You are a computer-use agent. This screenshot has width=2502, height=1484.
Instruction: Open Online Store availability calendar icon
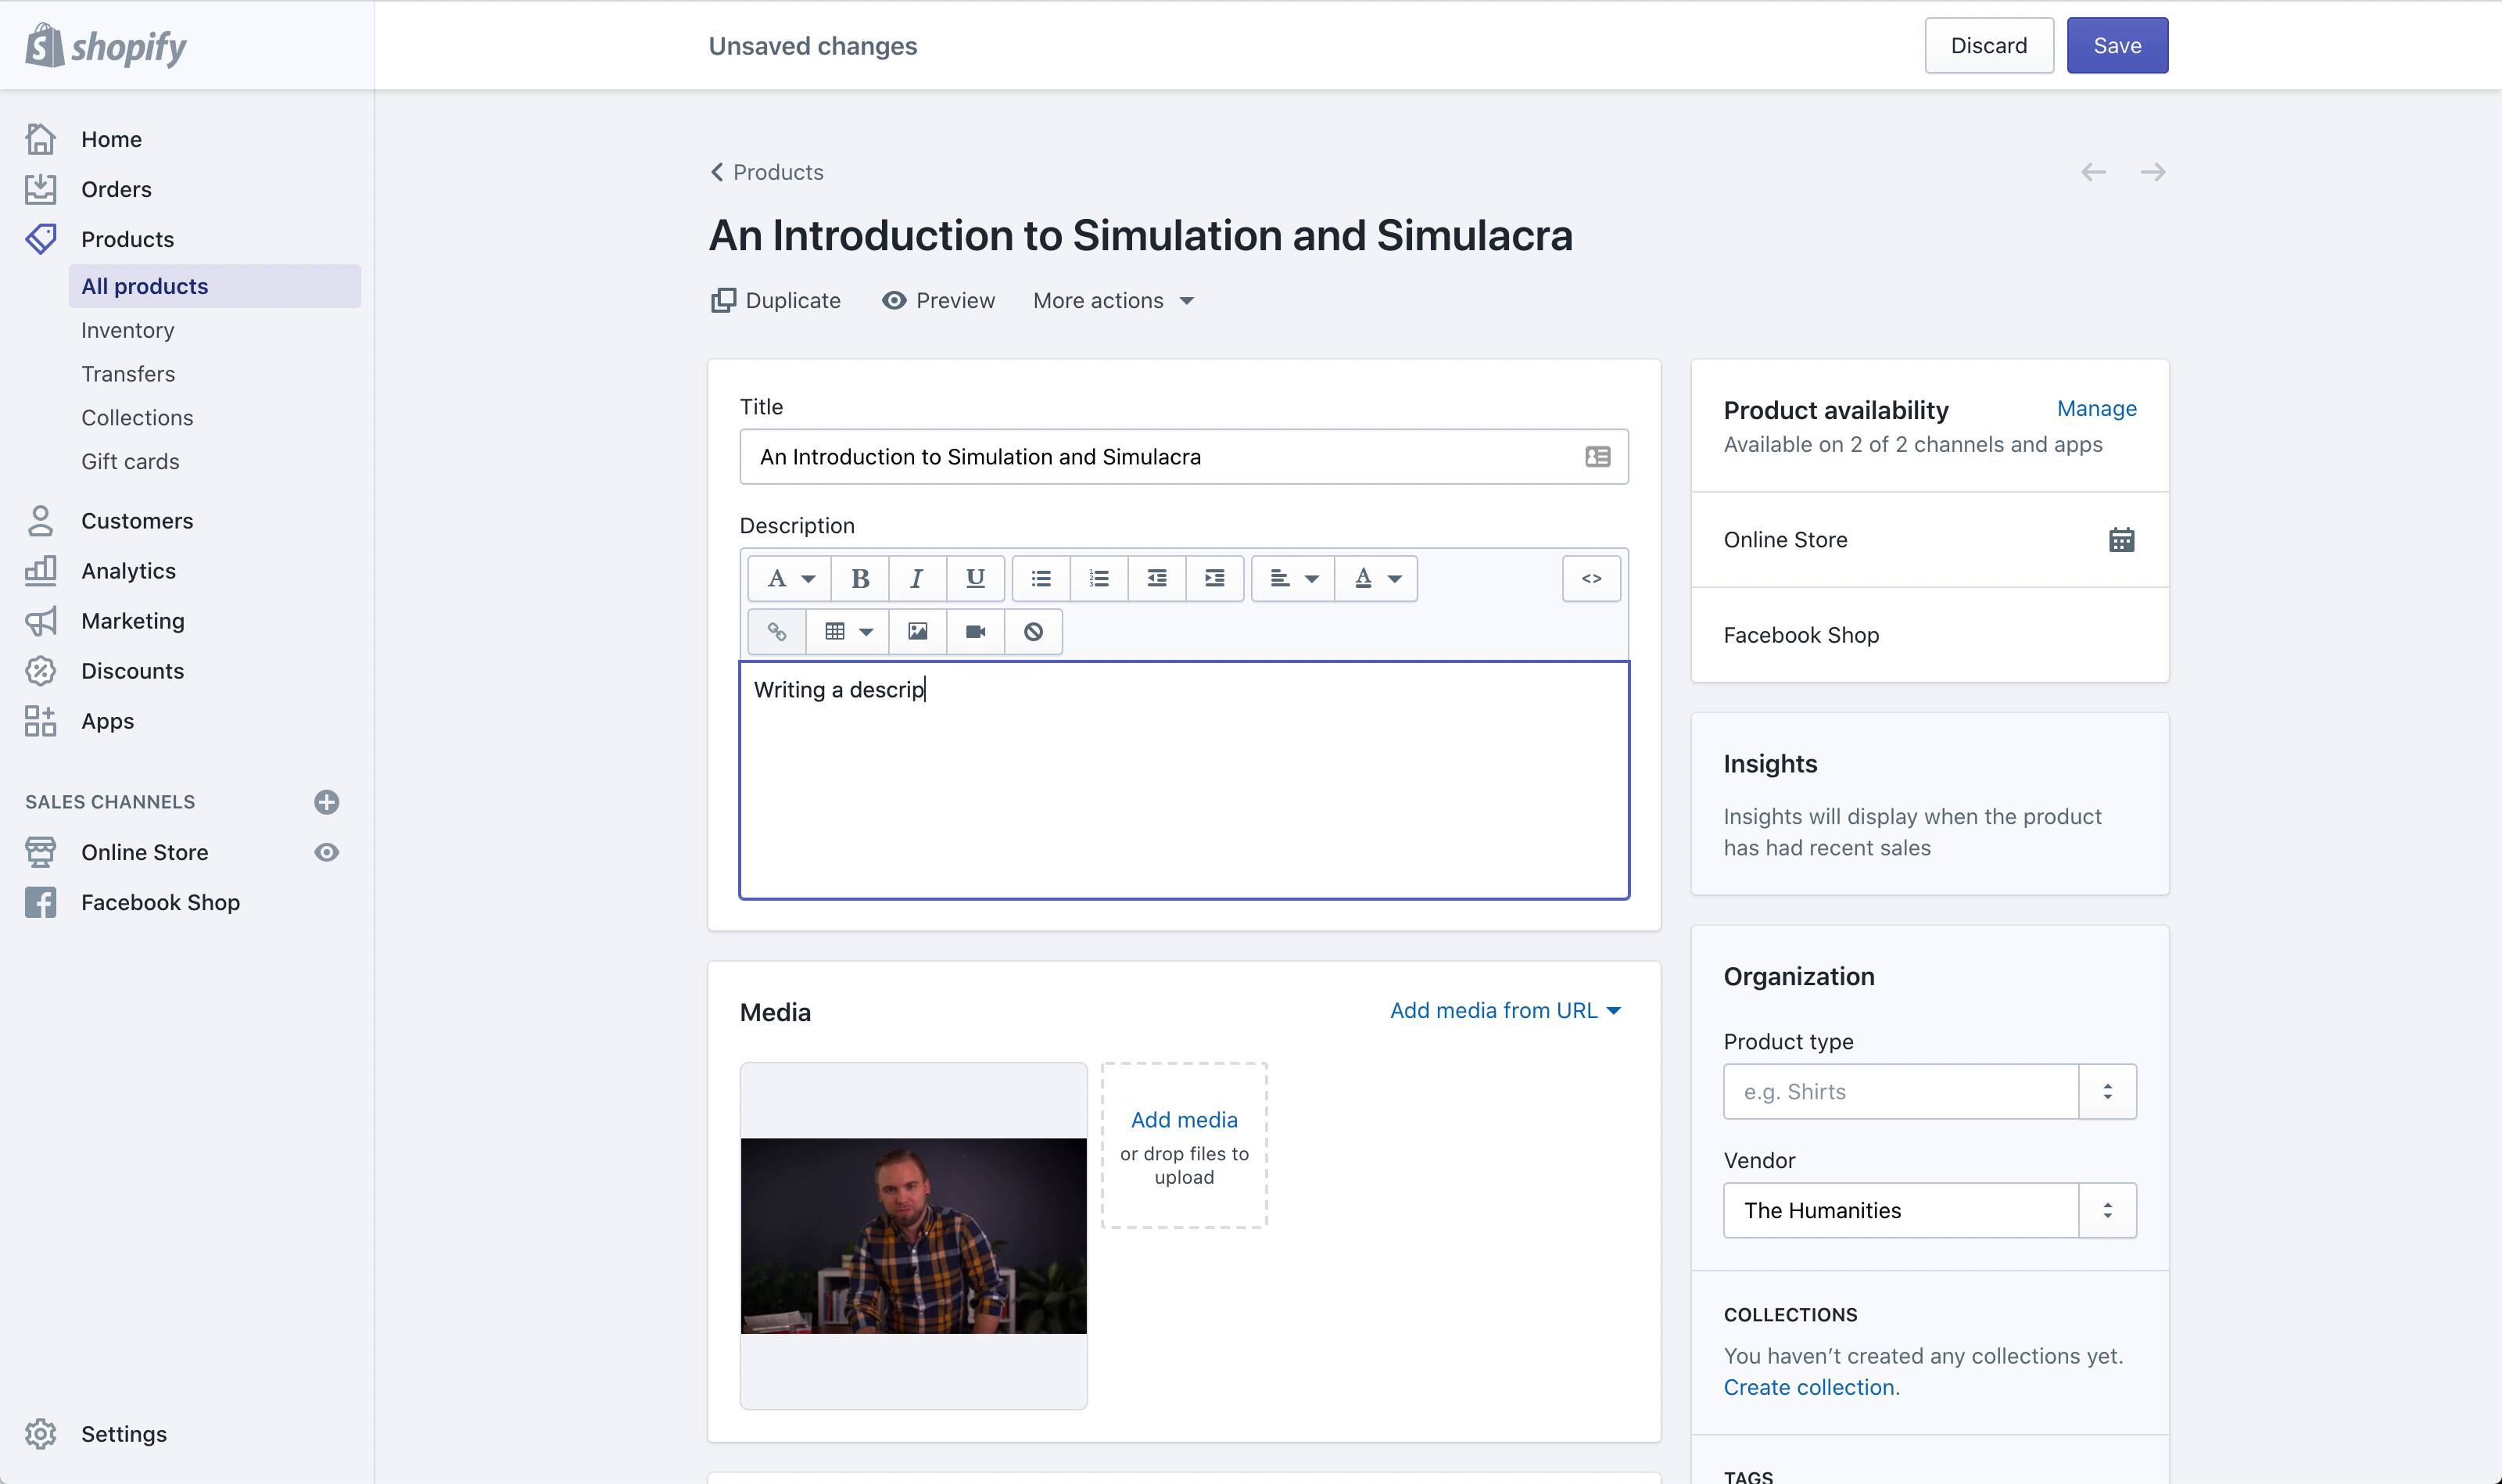pos(2121,540)
